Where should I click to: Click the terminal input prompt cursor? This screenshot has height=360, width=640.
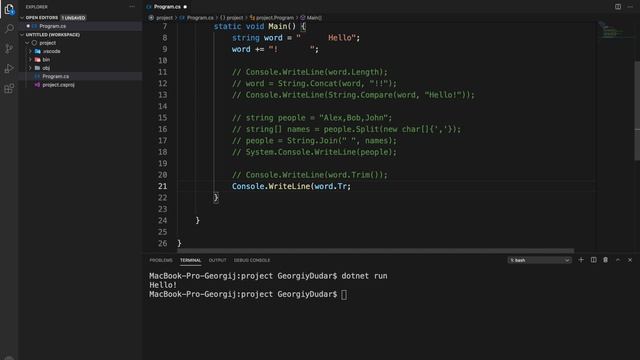[344, 294]
